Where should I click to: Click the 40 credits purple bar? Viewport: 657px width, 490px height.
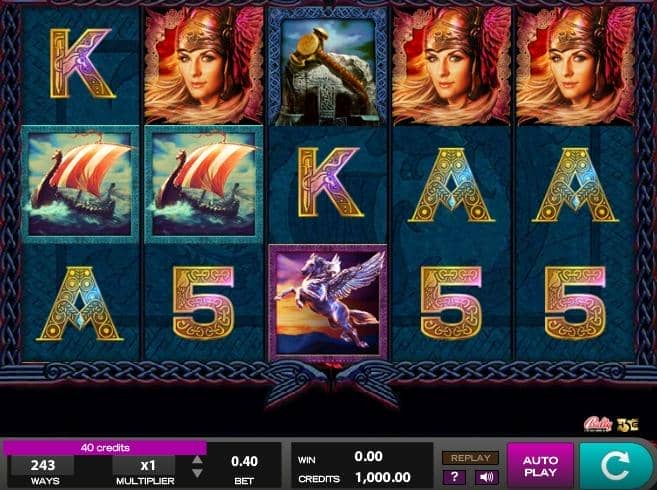pos(105,448)
